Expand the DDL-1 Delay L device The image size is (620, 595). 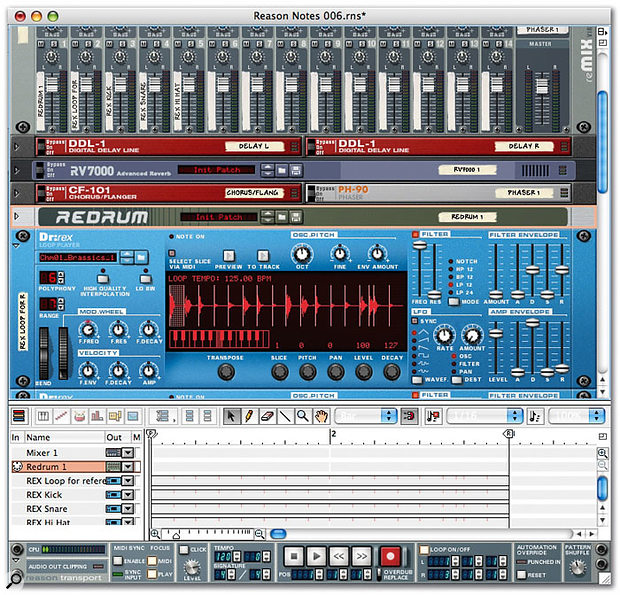17,147
